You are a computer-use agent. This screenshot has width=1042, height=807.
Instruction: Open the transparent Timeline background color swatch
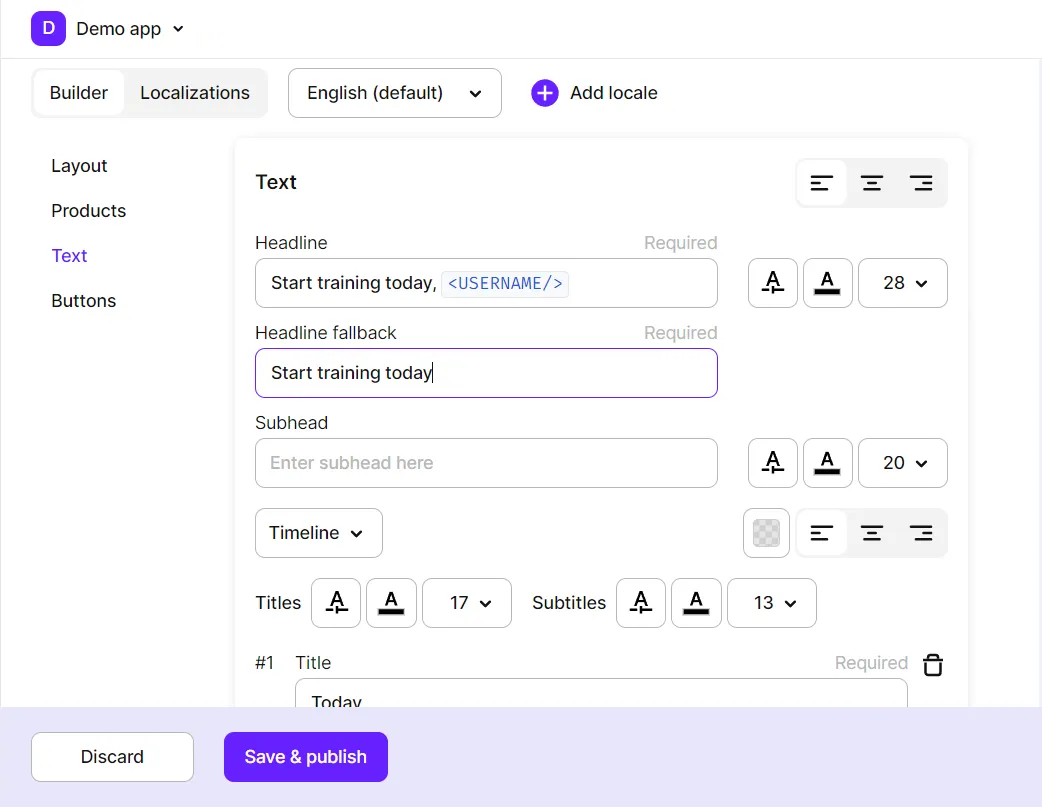pos(766,533)
